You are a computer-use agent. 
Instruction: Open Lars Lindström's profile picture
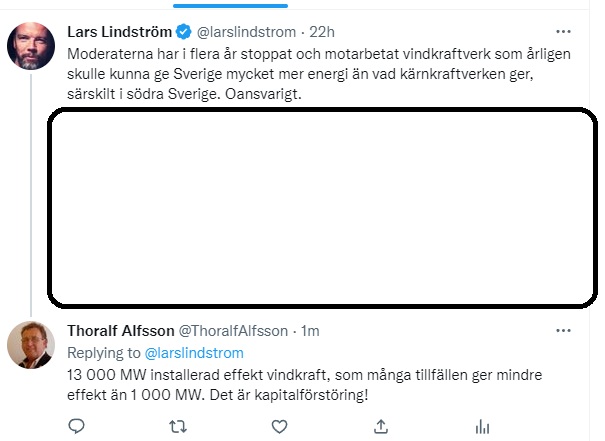point(31,46)
